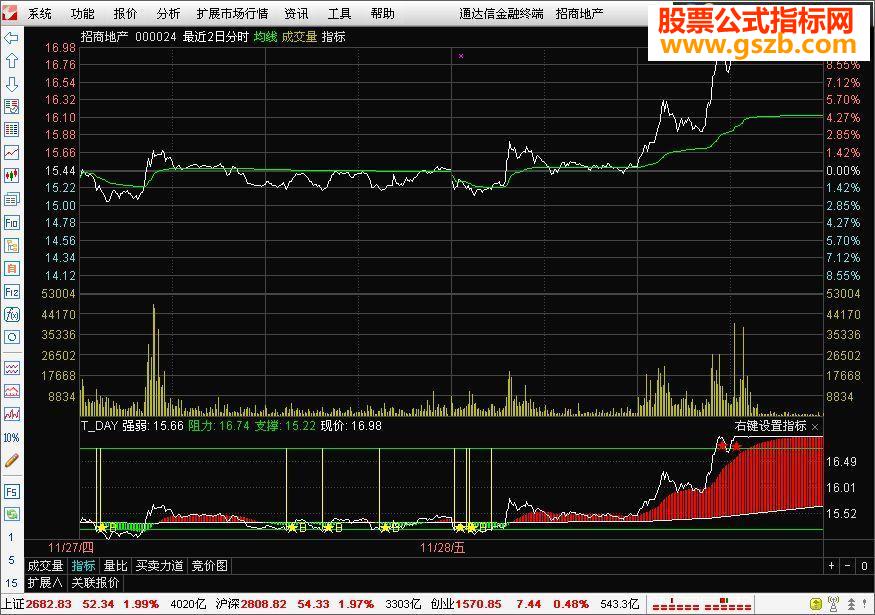Click the gray triple arrow icon in status bar
This screenshot has height=615, width=875.
[852, 604]
